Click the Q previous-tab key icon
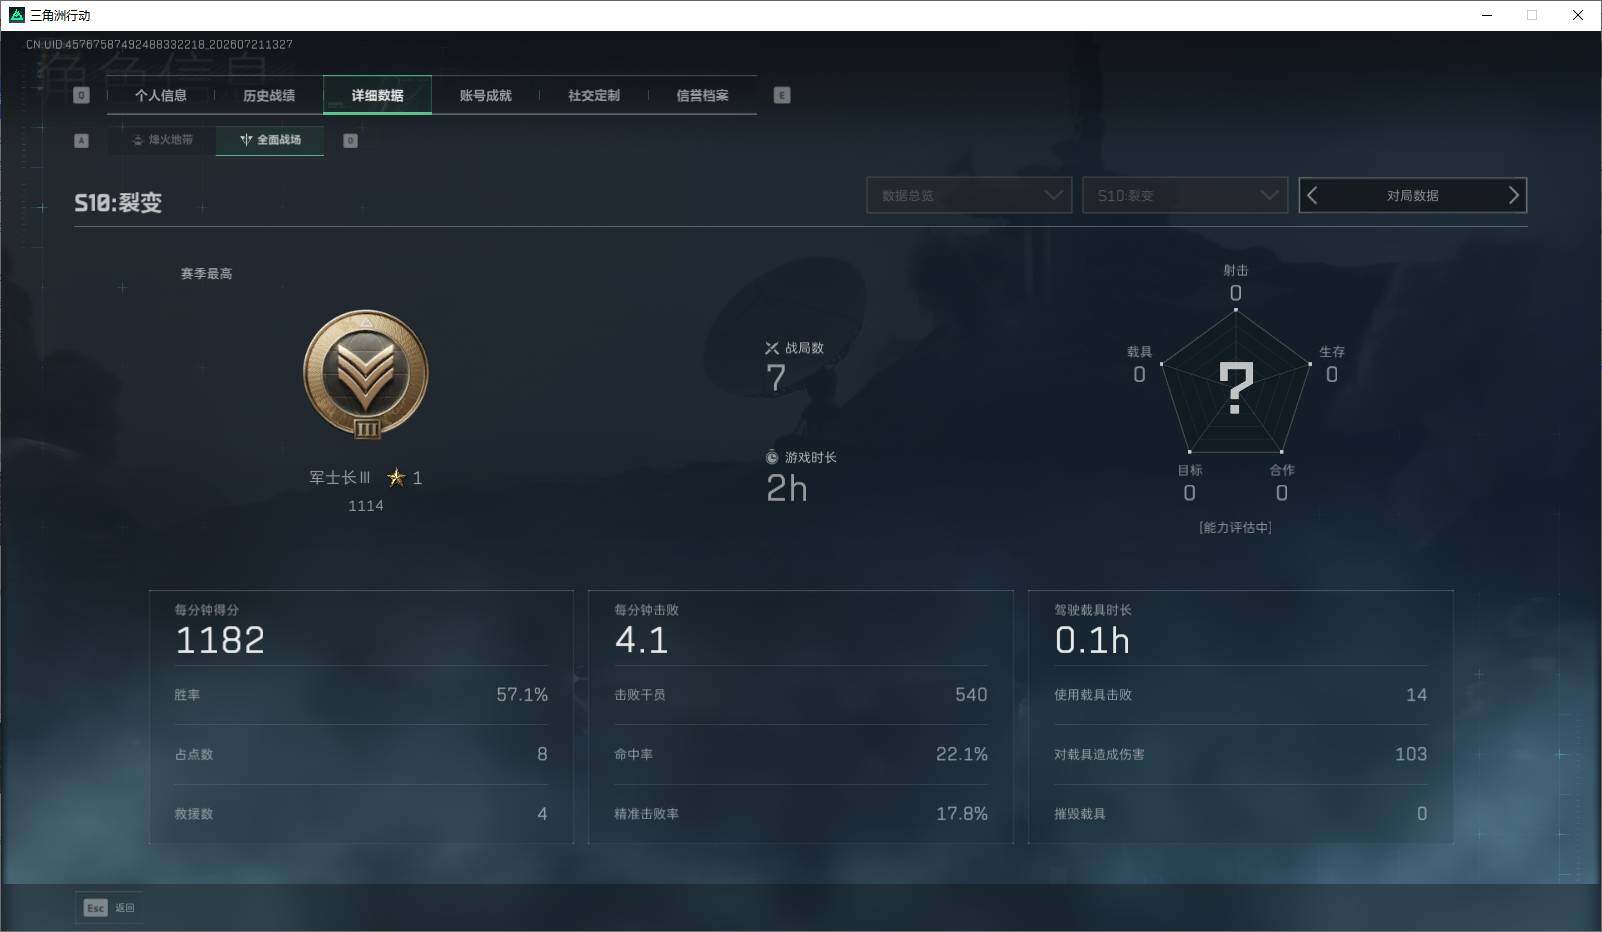This screenshot has width=1602, height=932. [x=82, y=95]
